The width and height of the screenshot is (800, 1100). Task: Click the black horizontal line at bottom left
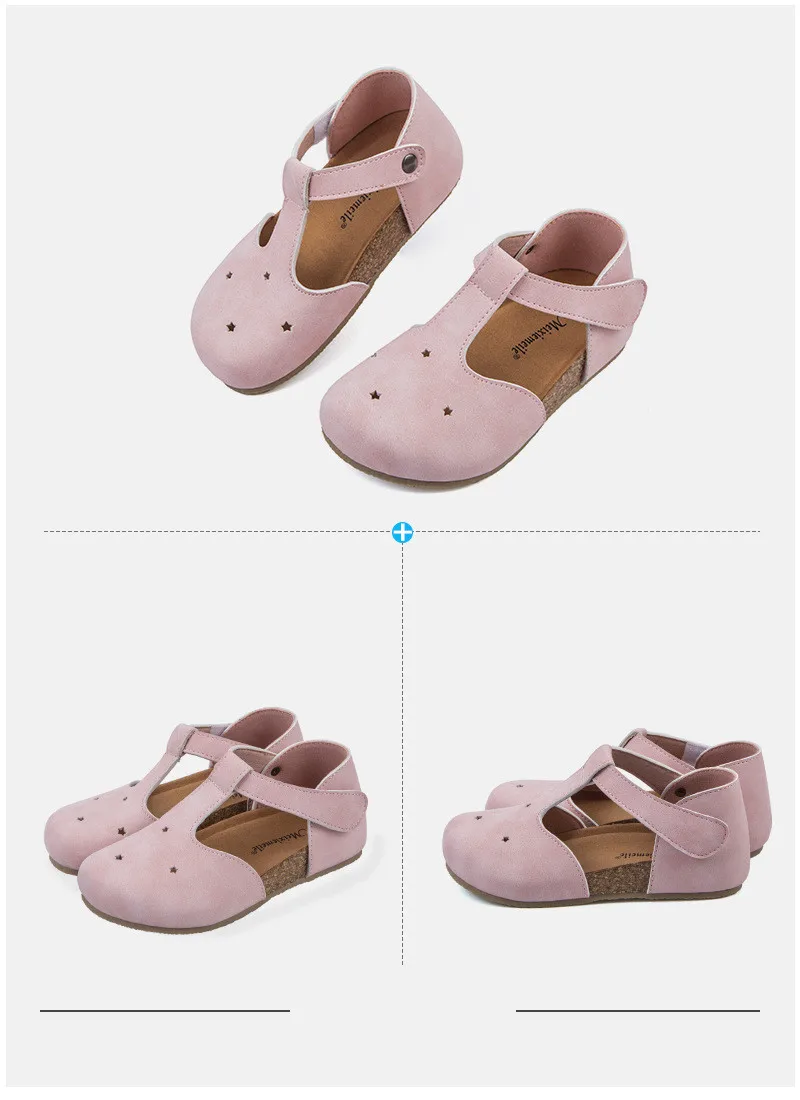pyautogui.click(x=165, y=1011)
